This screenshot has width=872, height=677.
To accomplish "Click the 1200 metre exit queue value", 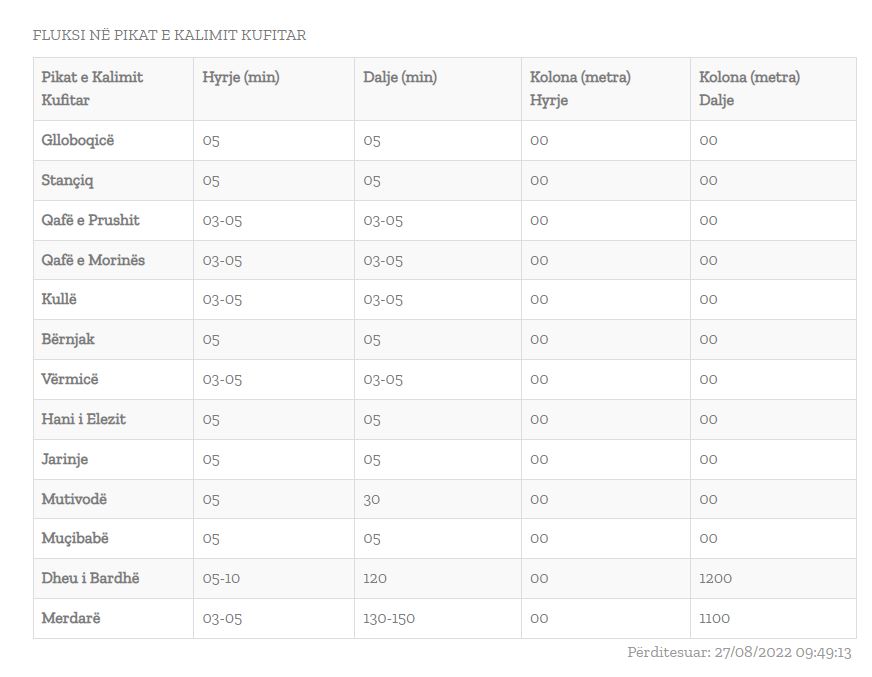I will click(x=716, y=578).
